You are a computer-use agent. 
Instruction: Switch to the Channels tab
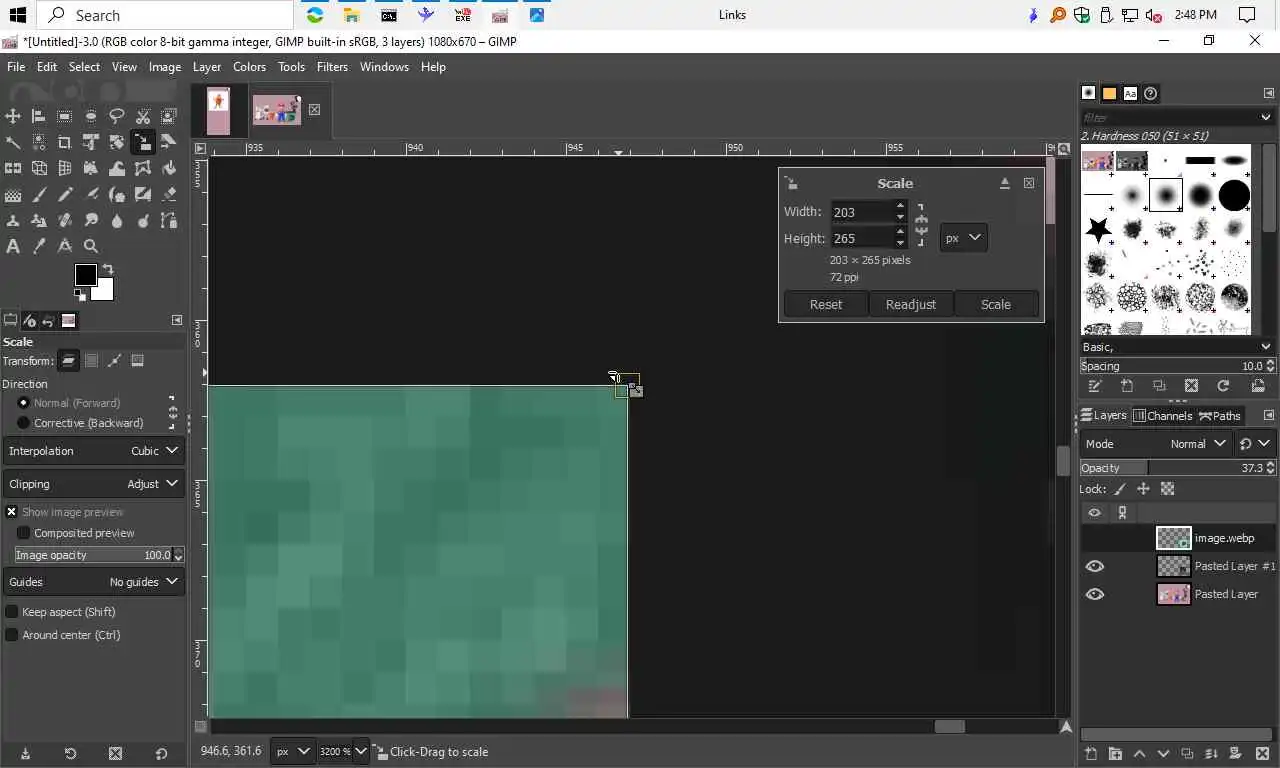point(1163,416)
